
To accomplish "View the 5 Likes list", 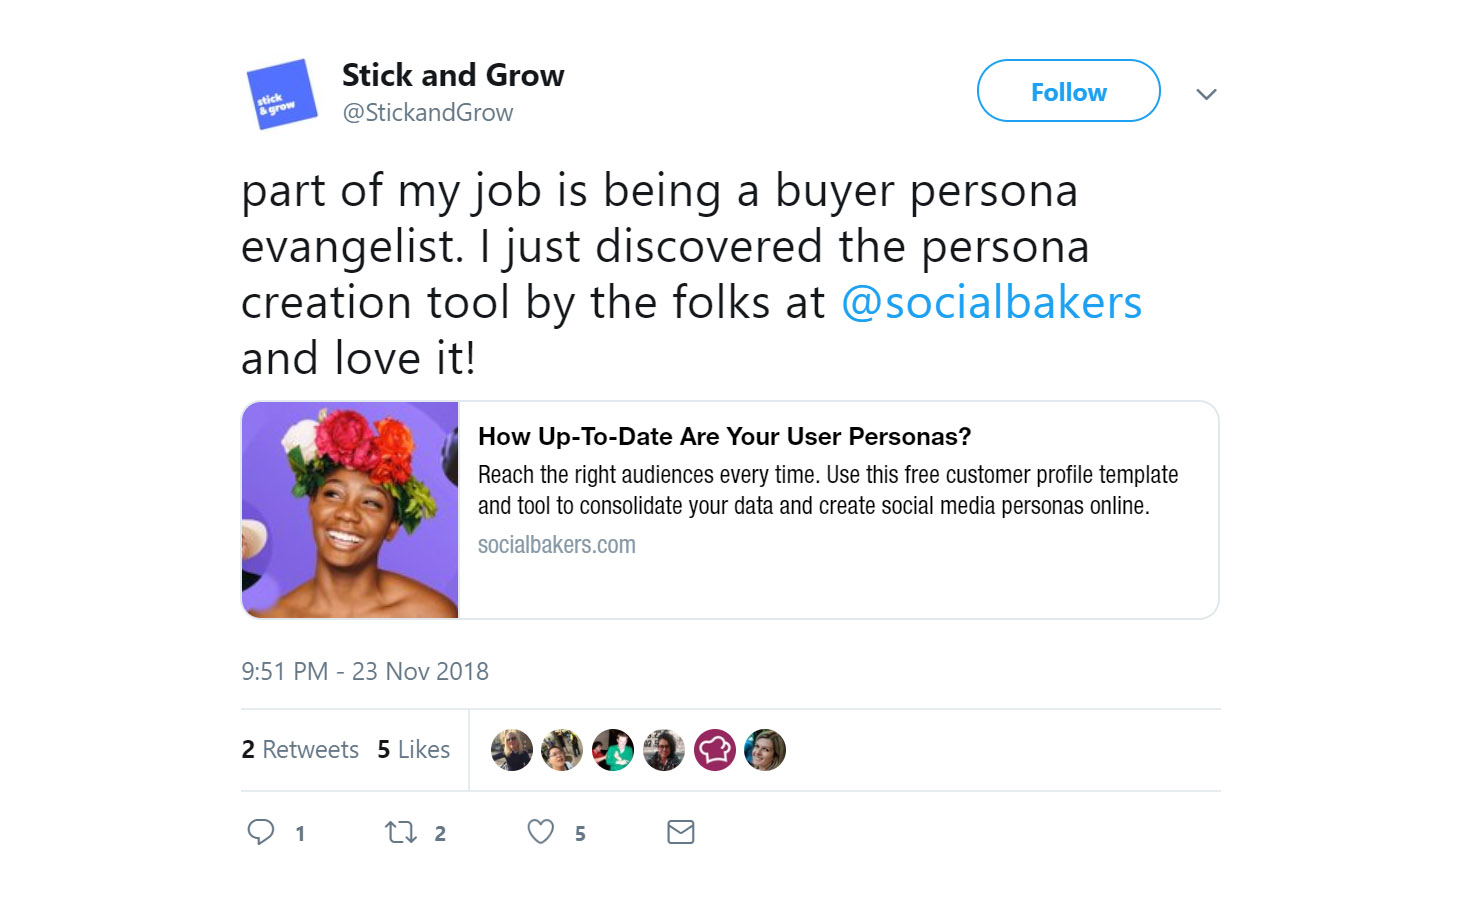I will [x=414, y=750].
